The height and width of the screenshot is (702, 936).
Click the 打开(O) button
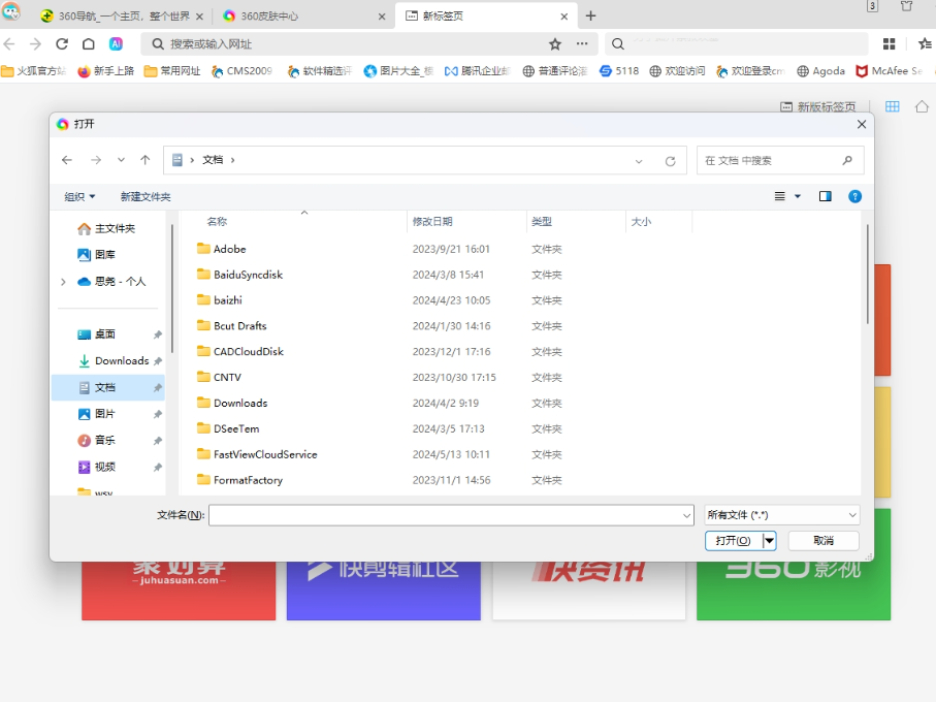(x=733, y=541)
